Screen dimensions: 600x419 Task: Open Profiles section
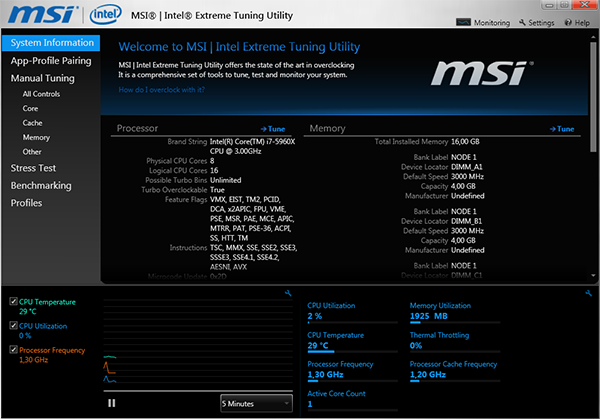click(26, 203)
